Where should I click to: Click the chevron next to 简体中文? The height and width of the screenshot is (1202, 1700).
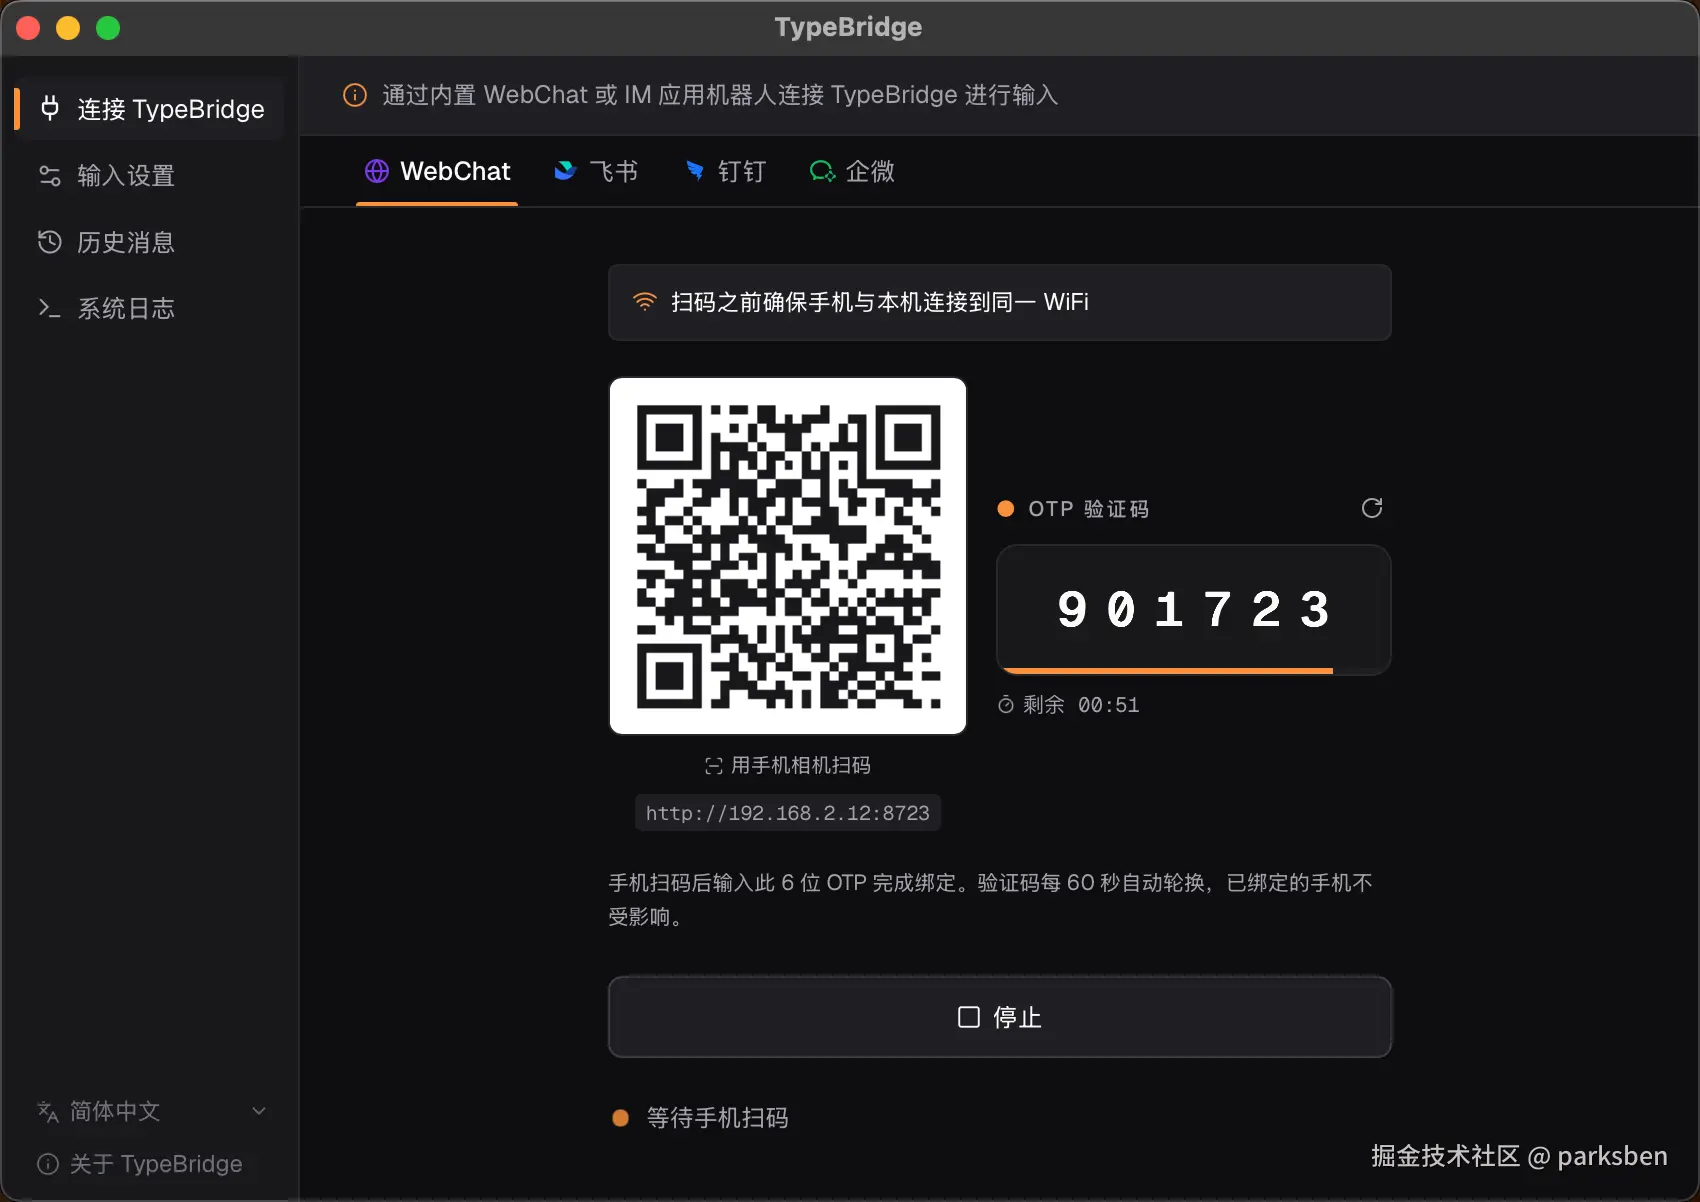[x=259, y=1111]
